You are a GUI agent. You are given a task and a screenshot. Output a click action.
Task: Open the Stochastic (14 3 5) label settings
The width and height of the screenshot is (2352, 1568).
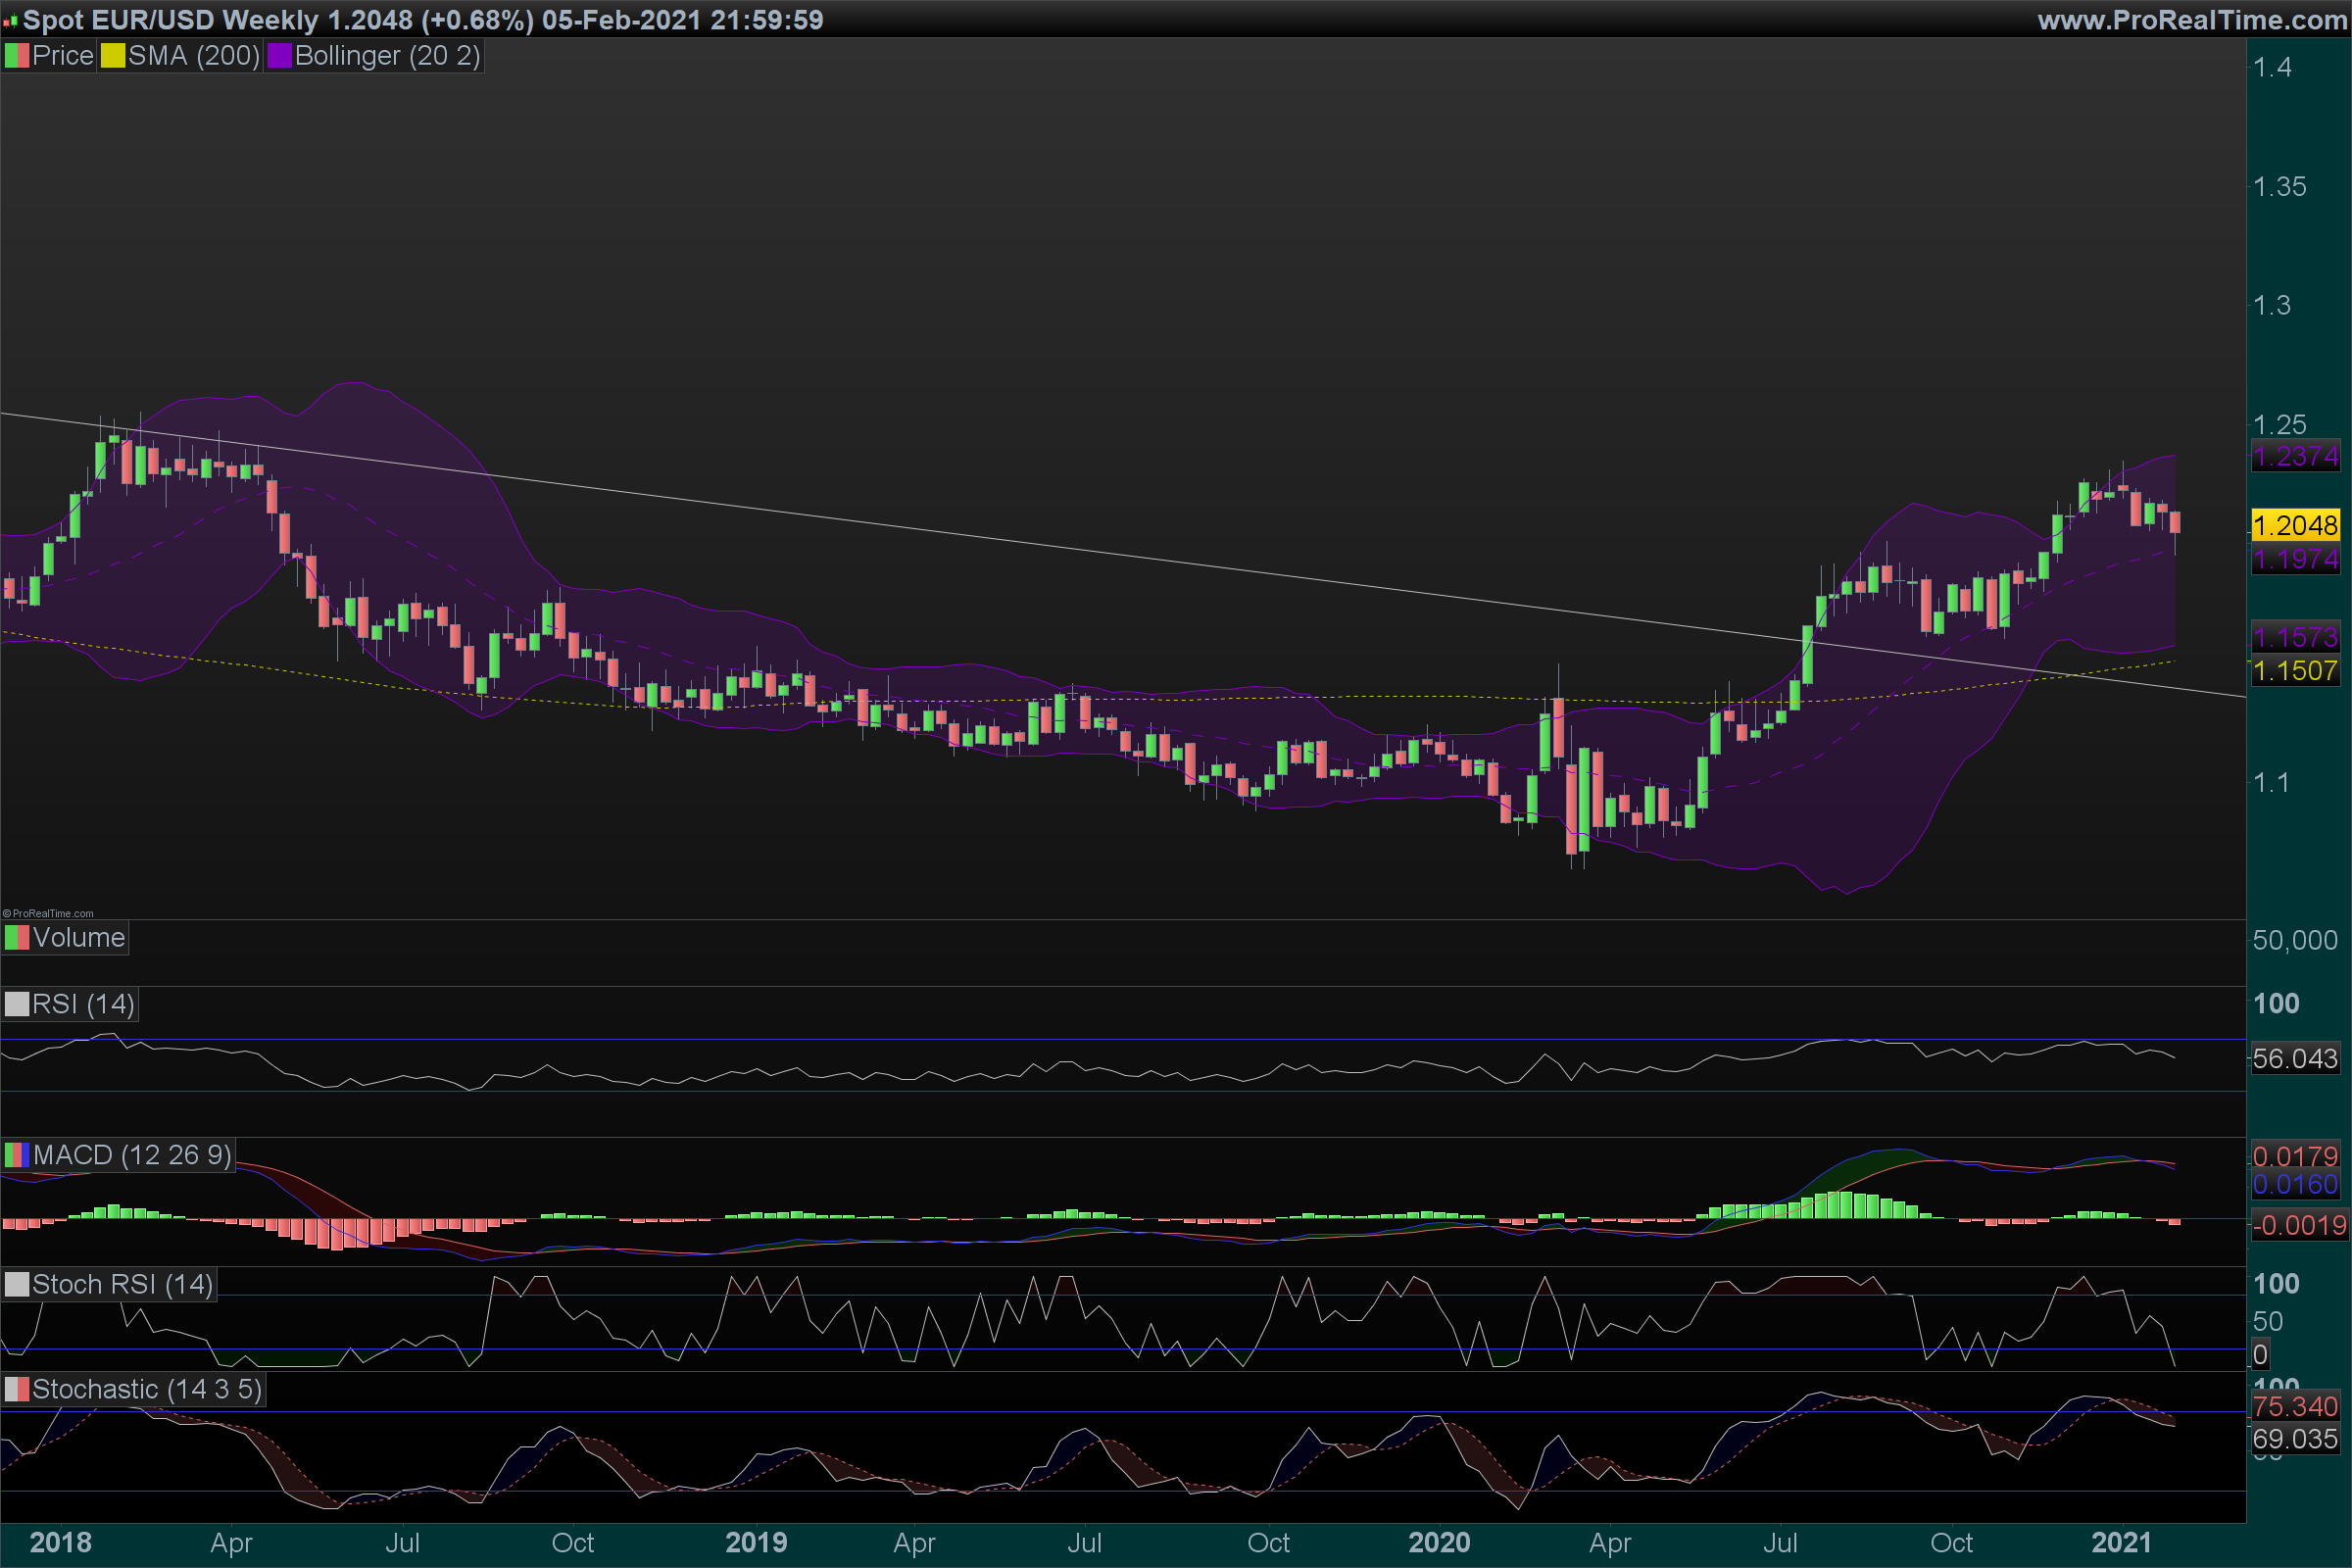tap(147, 1389)
